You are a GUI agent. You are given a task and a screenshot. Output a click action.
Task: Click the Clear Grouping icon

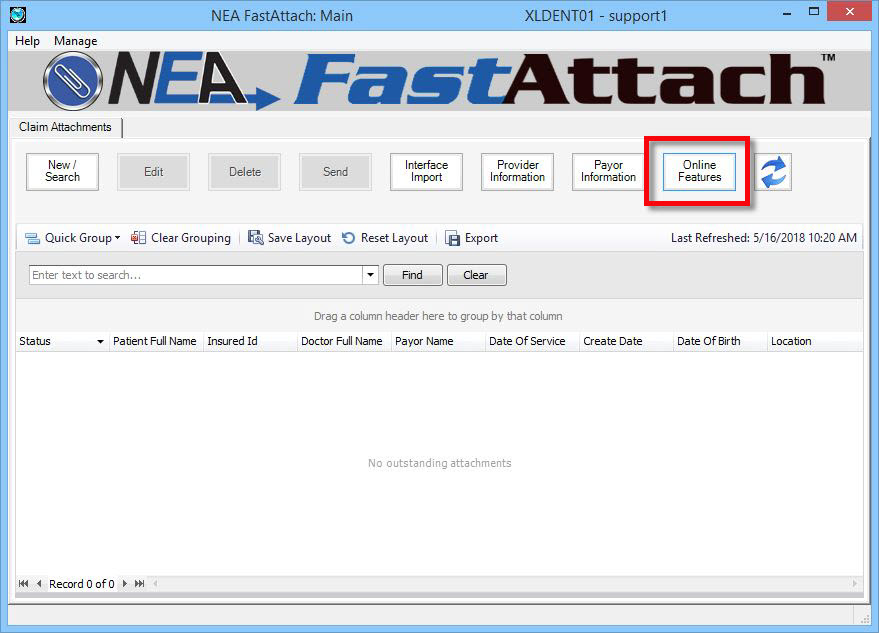(139, 238)
